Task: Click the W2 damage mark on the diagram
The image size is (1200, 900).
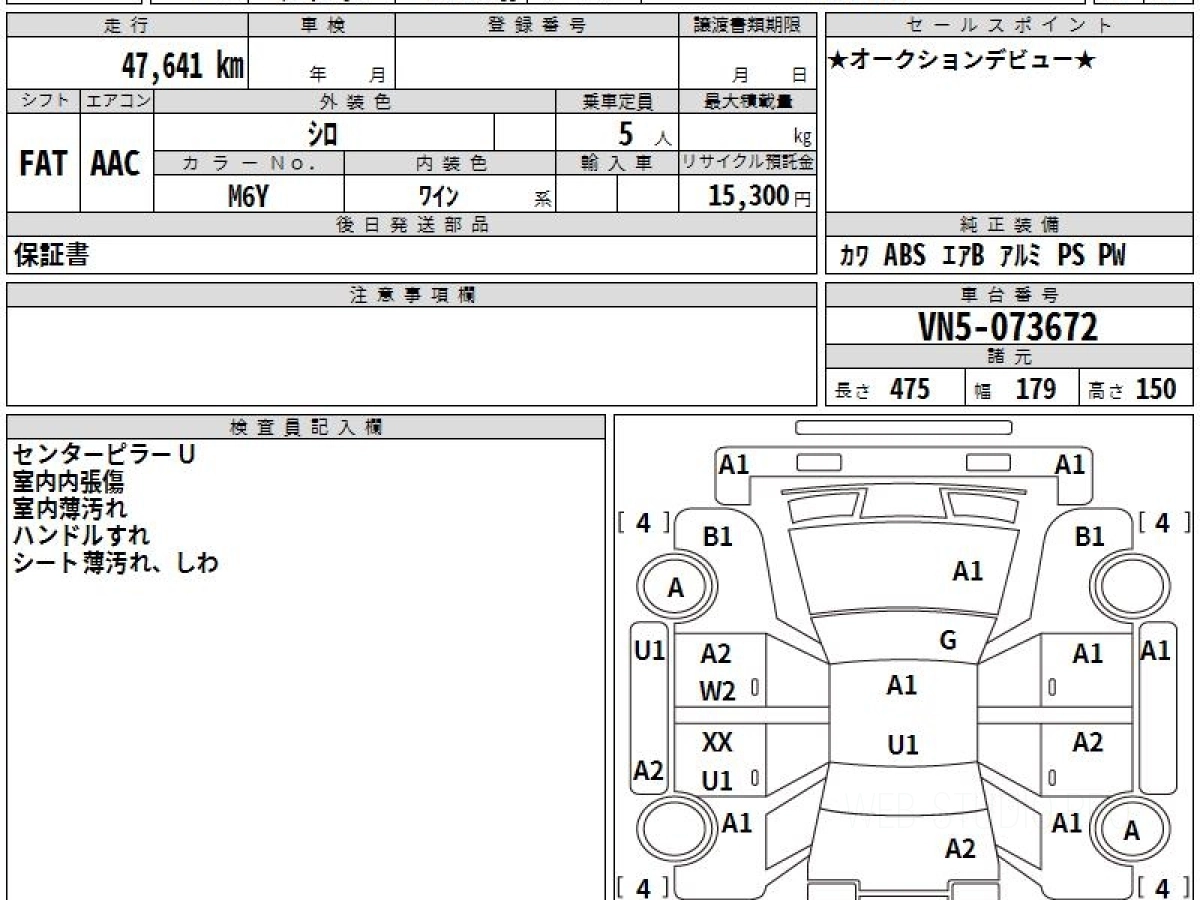Action: tap(718, 690)
